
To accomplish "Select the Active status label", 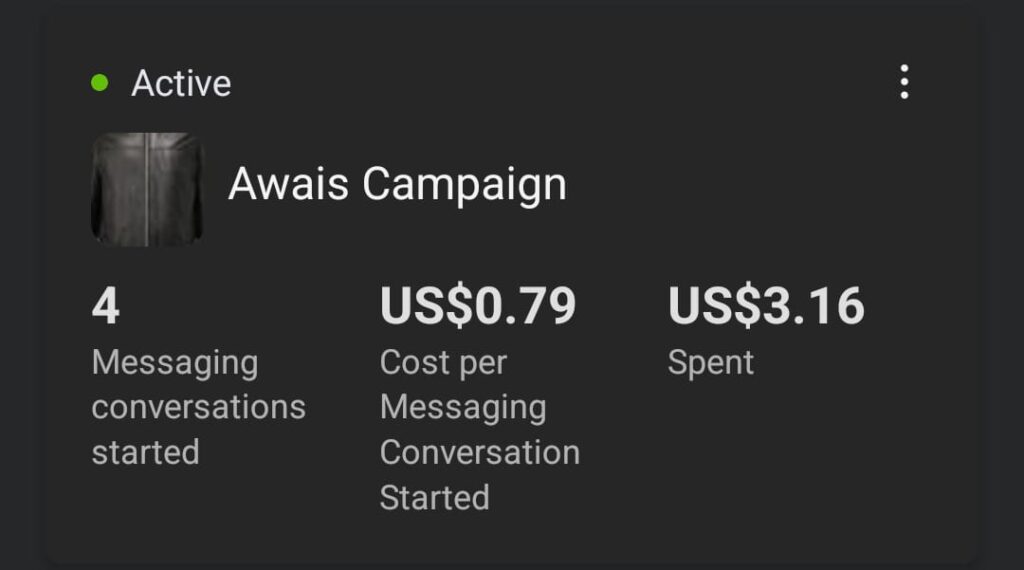I will [181, 84].
